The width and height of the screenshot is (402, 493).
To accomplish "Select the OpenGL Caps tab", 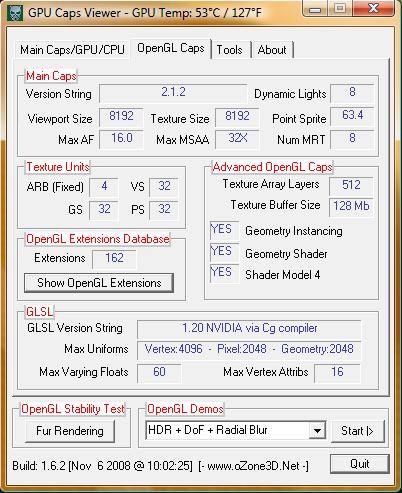I will click(171, 48).
